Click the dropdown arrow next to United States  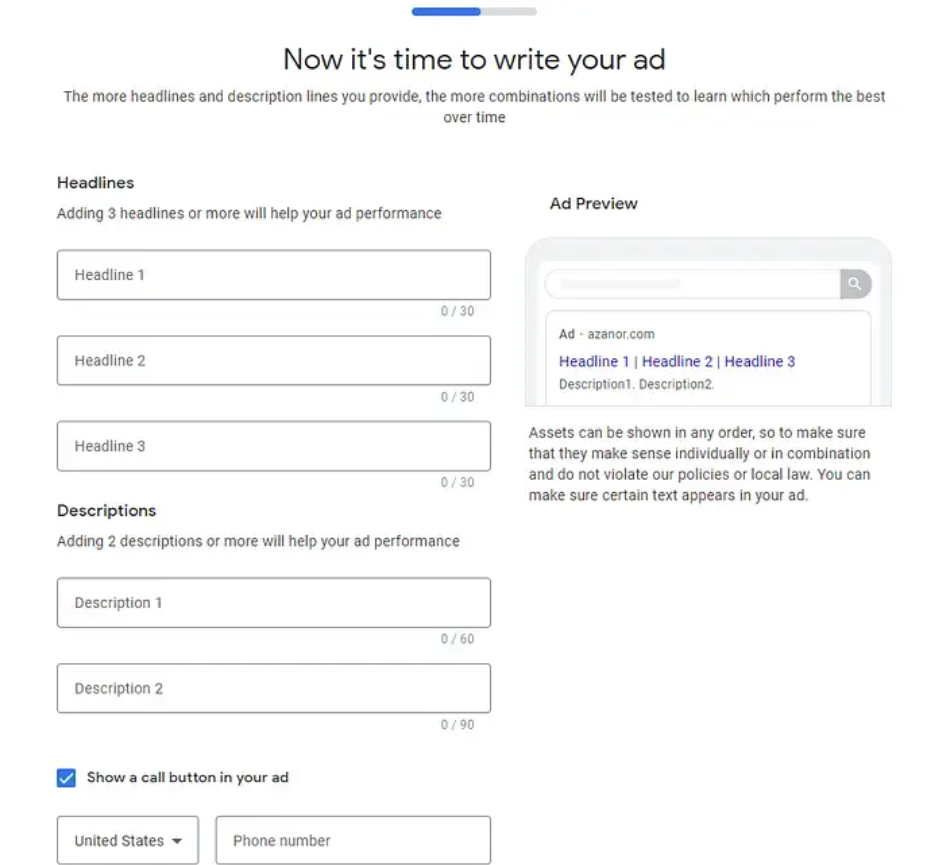(177, 841)
